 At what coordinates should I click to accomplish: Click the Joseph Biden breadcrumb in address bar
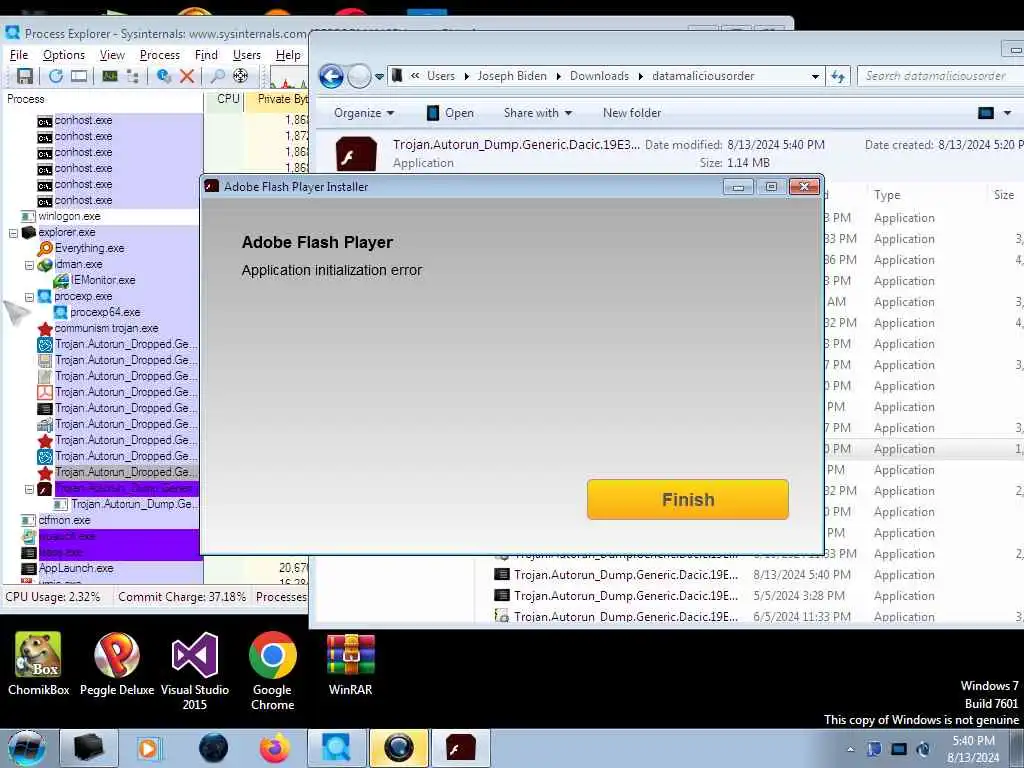point(512,76)
